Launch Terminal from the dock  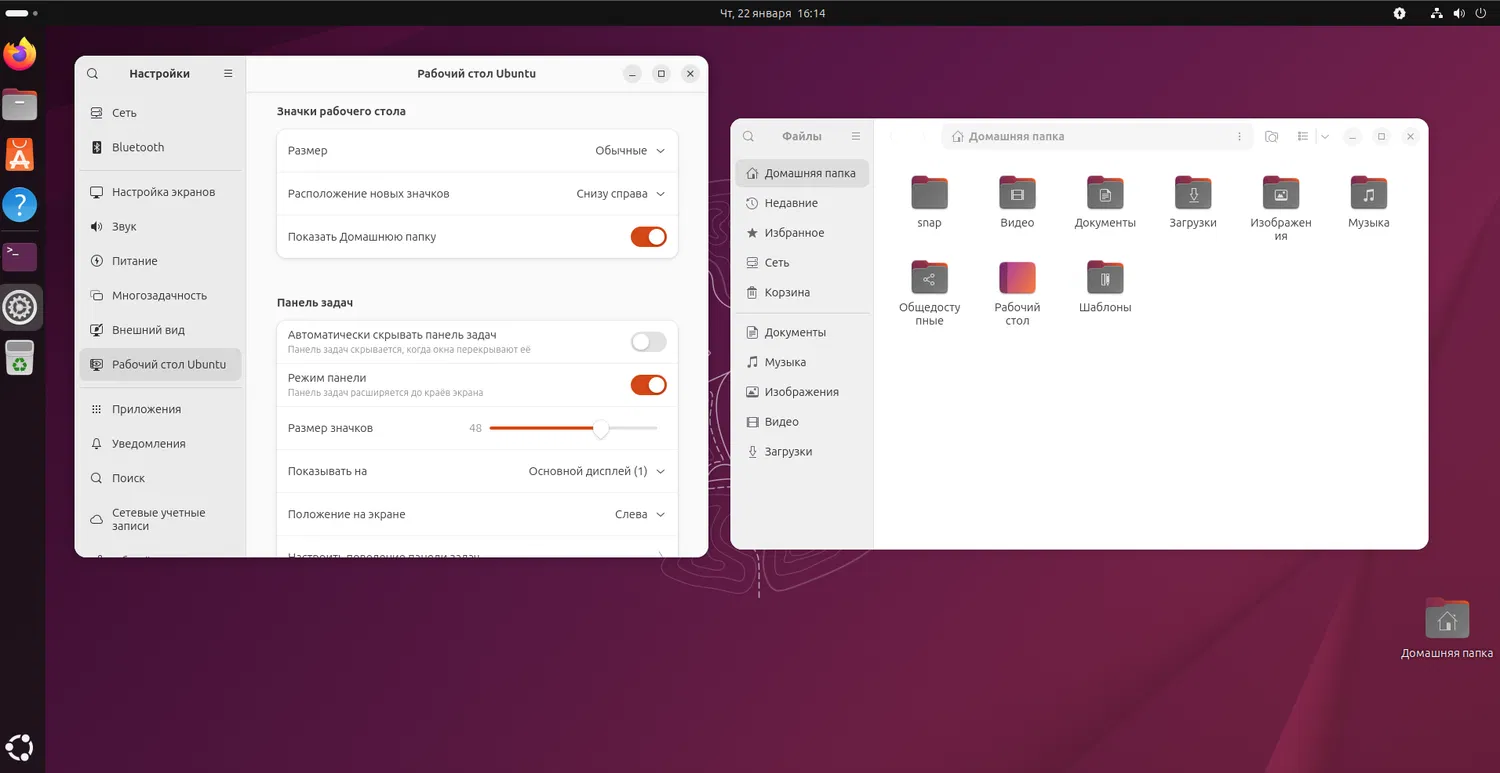click(20, 257)
